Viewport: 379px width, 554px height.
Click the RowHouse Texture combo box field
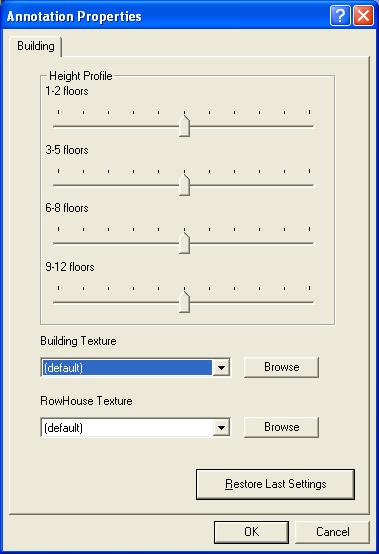click(x=136, y=428)
